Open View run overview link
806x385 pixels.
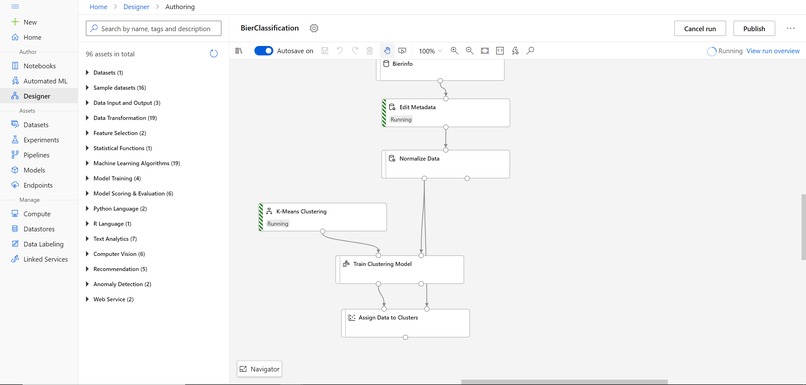[x=773, y=51]
